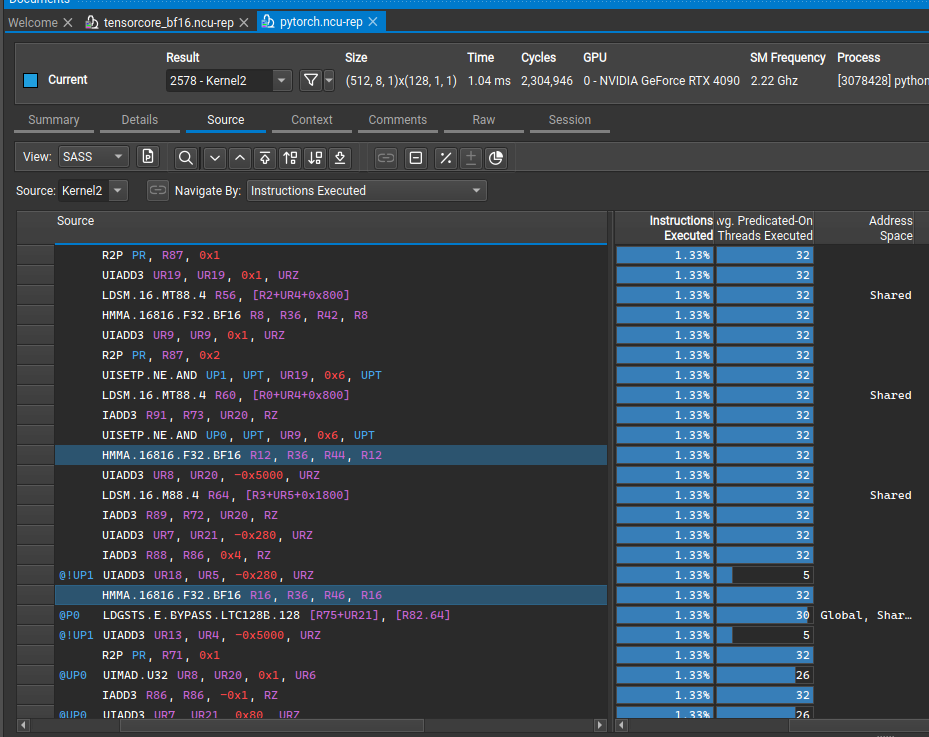Image resolution: width=929 pixels, height=737 pixels.
Task: Open the Navigate By dropdown
Action: point(366,190)
